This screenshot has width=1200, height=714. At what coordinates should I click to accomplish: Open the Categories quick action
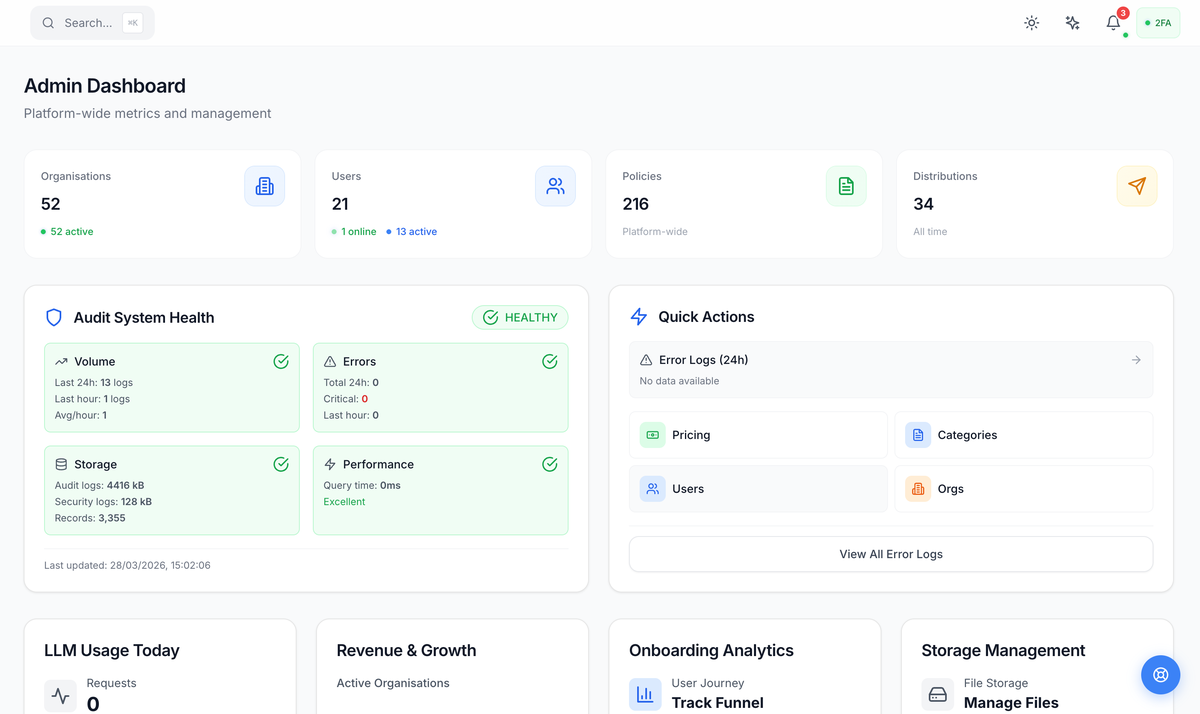[x=1023, y=435]
